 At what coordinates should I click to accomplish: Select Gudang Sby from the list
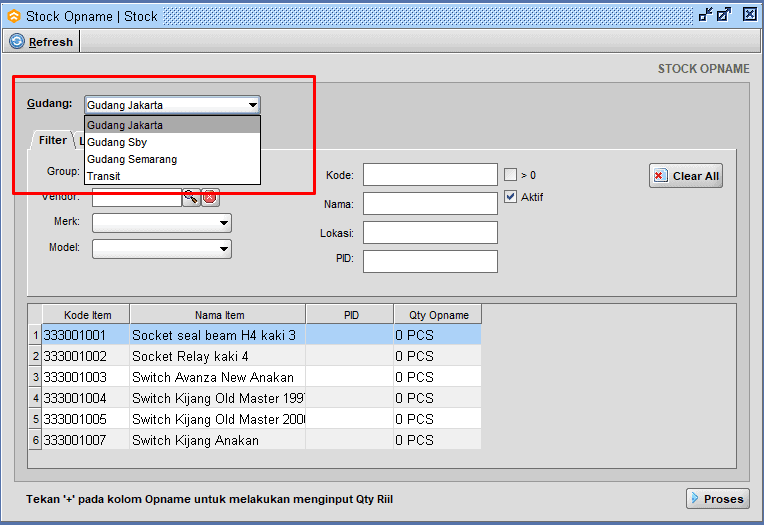point(117,142)
